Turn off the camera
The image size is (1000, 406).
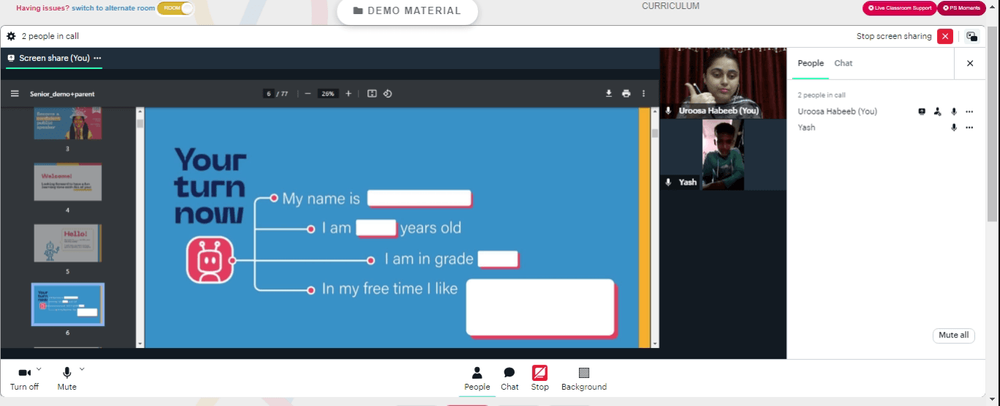tap(24, 379)
